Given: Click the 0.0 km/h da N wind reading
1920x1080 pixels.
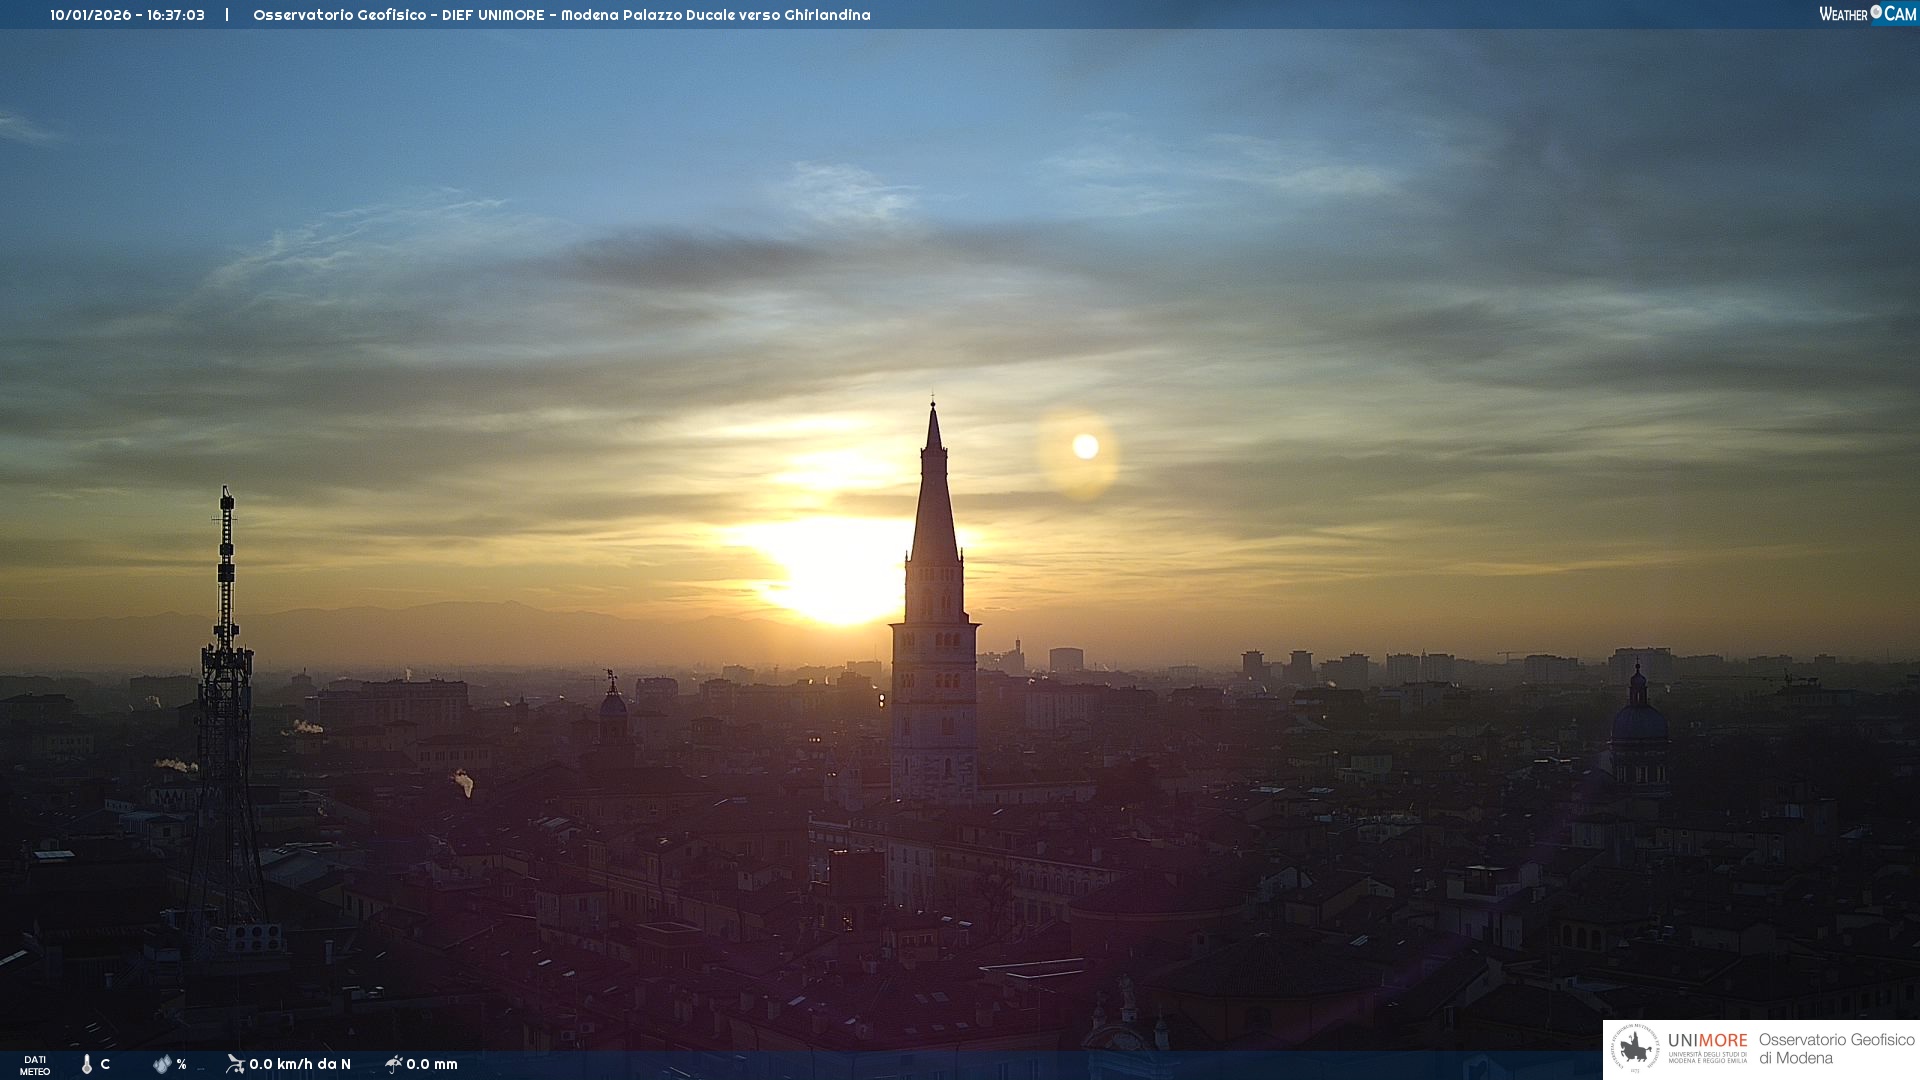Looking at the screenshot, I should pyautogui.click(x=300, y=1064).
